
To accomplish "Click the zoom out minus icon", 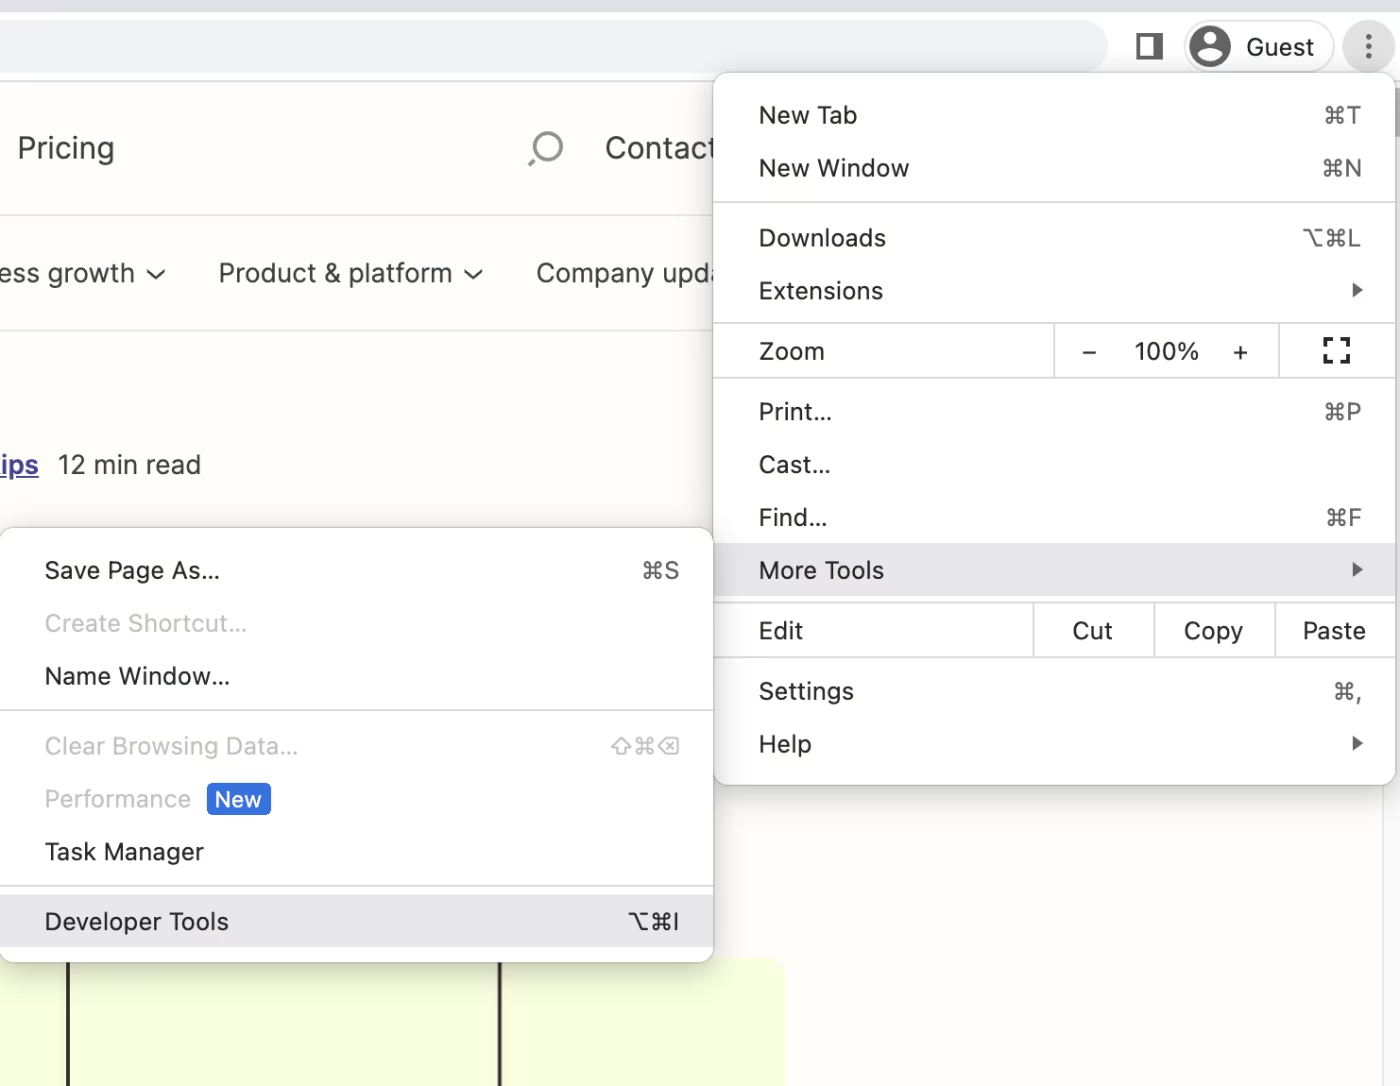I will click(x=1089, y=351).
